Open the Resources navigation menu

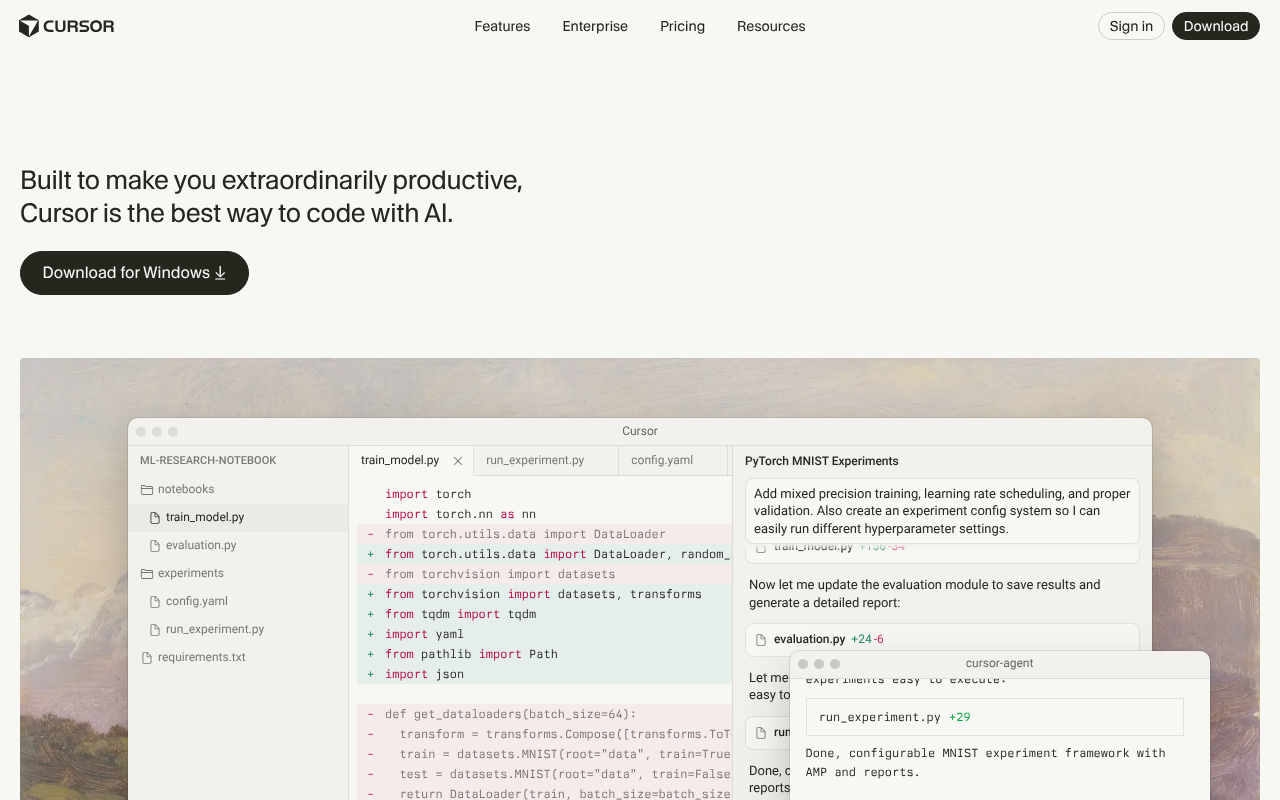(x=771, y=26)
